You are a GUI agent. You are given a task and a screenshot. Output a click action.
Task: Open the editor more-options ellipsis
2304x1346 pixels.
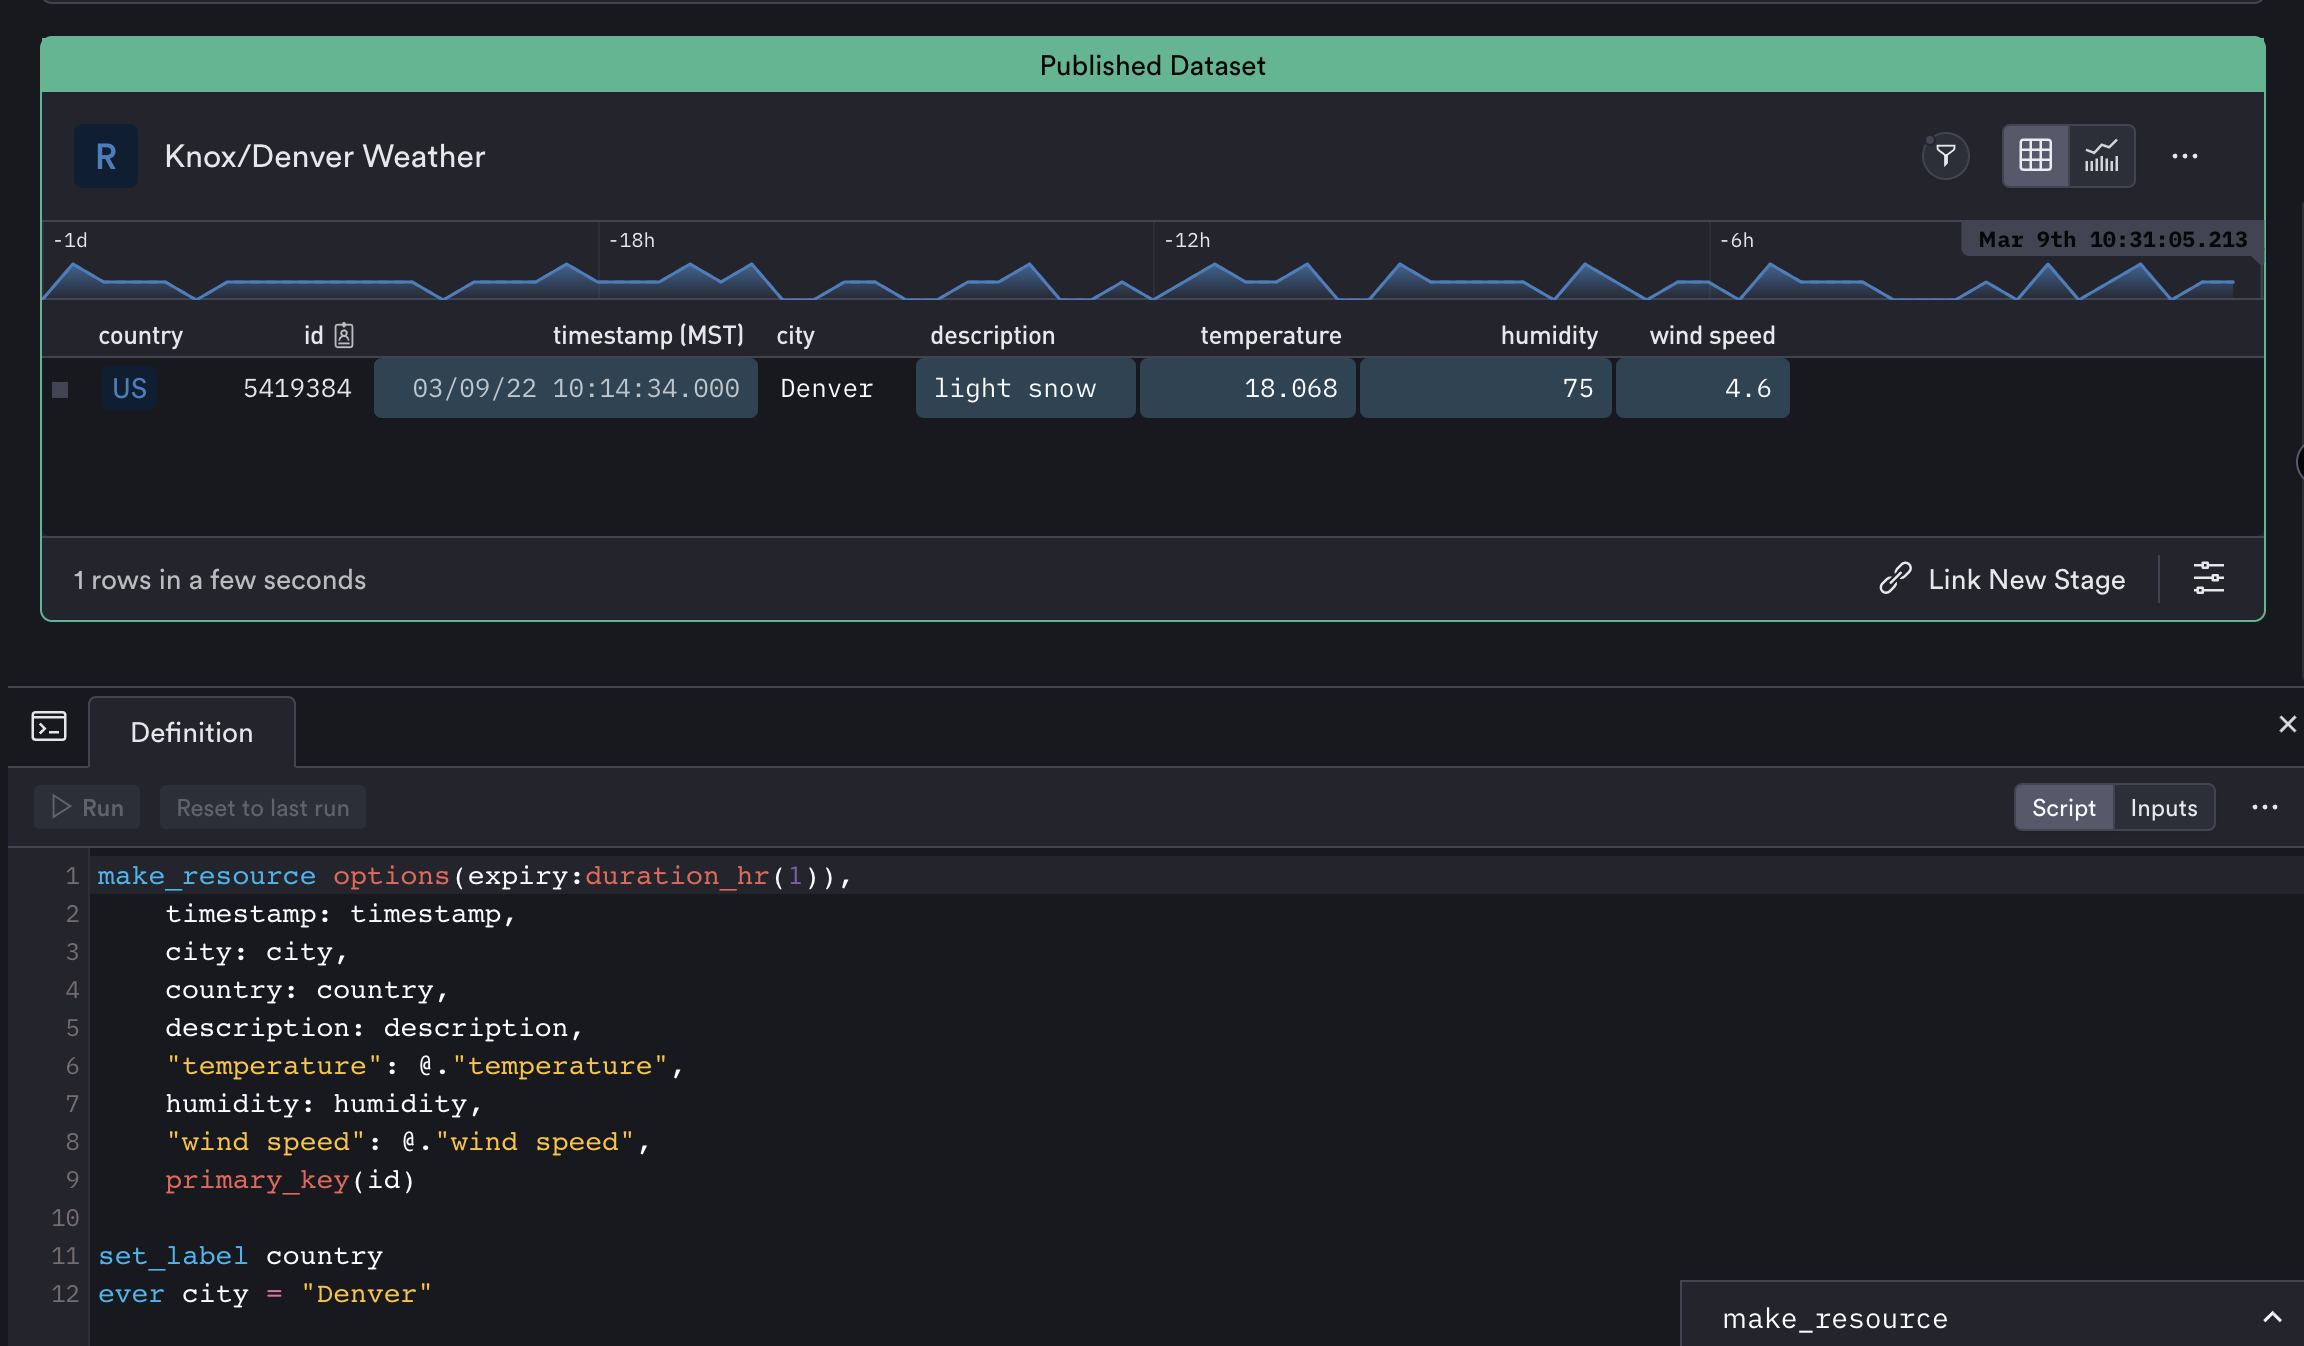2265,807
